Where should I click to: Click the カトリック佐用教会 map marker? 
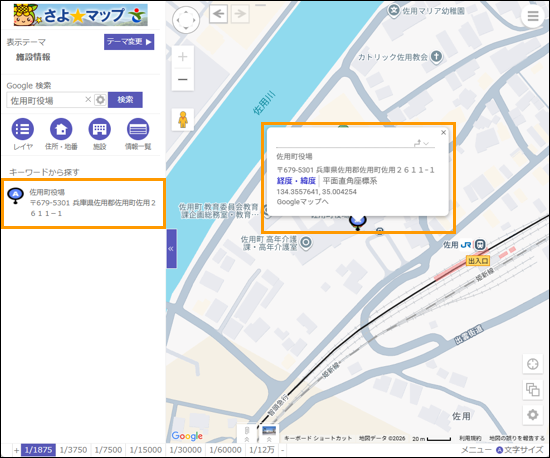tap(436, 56)
